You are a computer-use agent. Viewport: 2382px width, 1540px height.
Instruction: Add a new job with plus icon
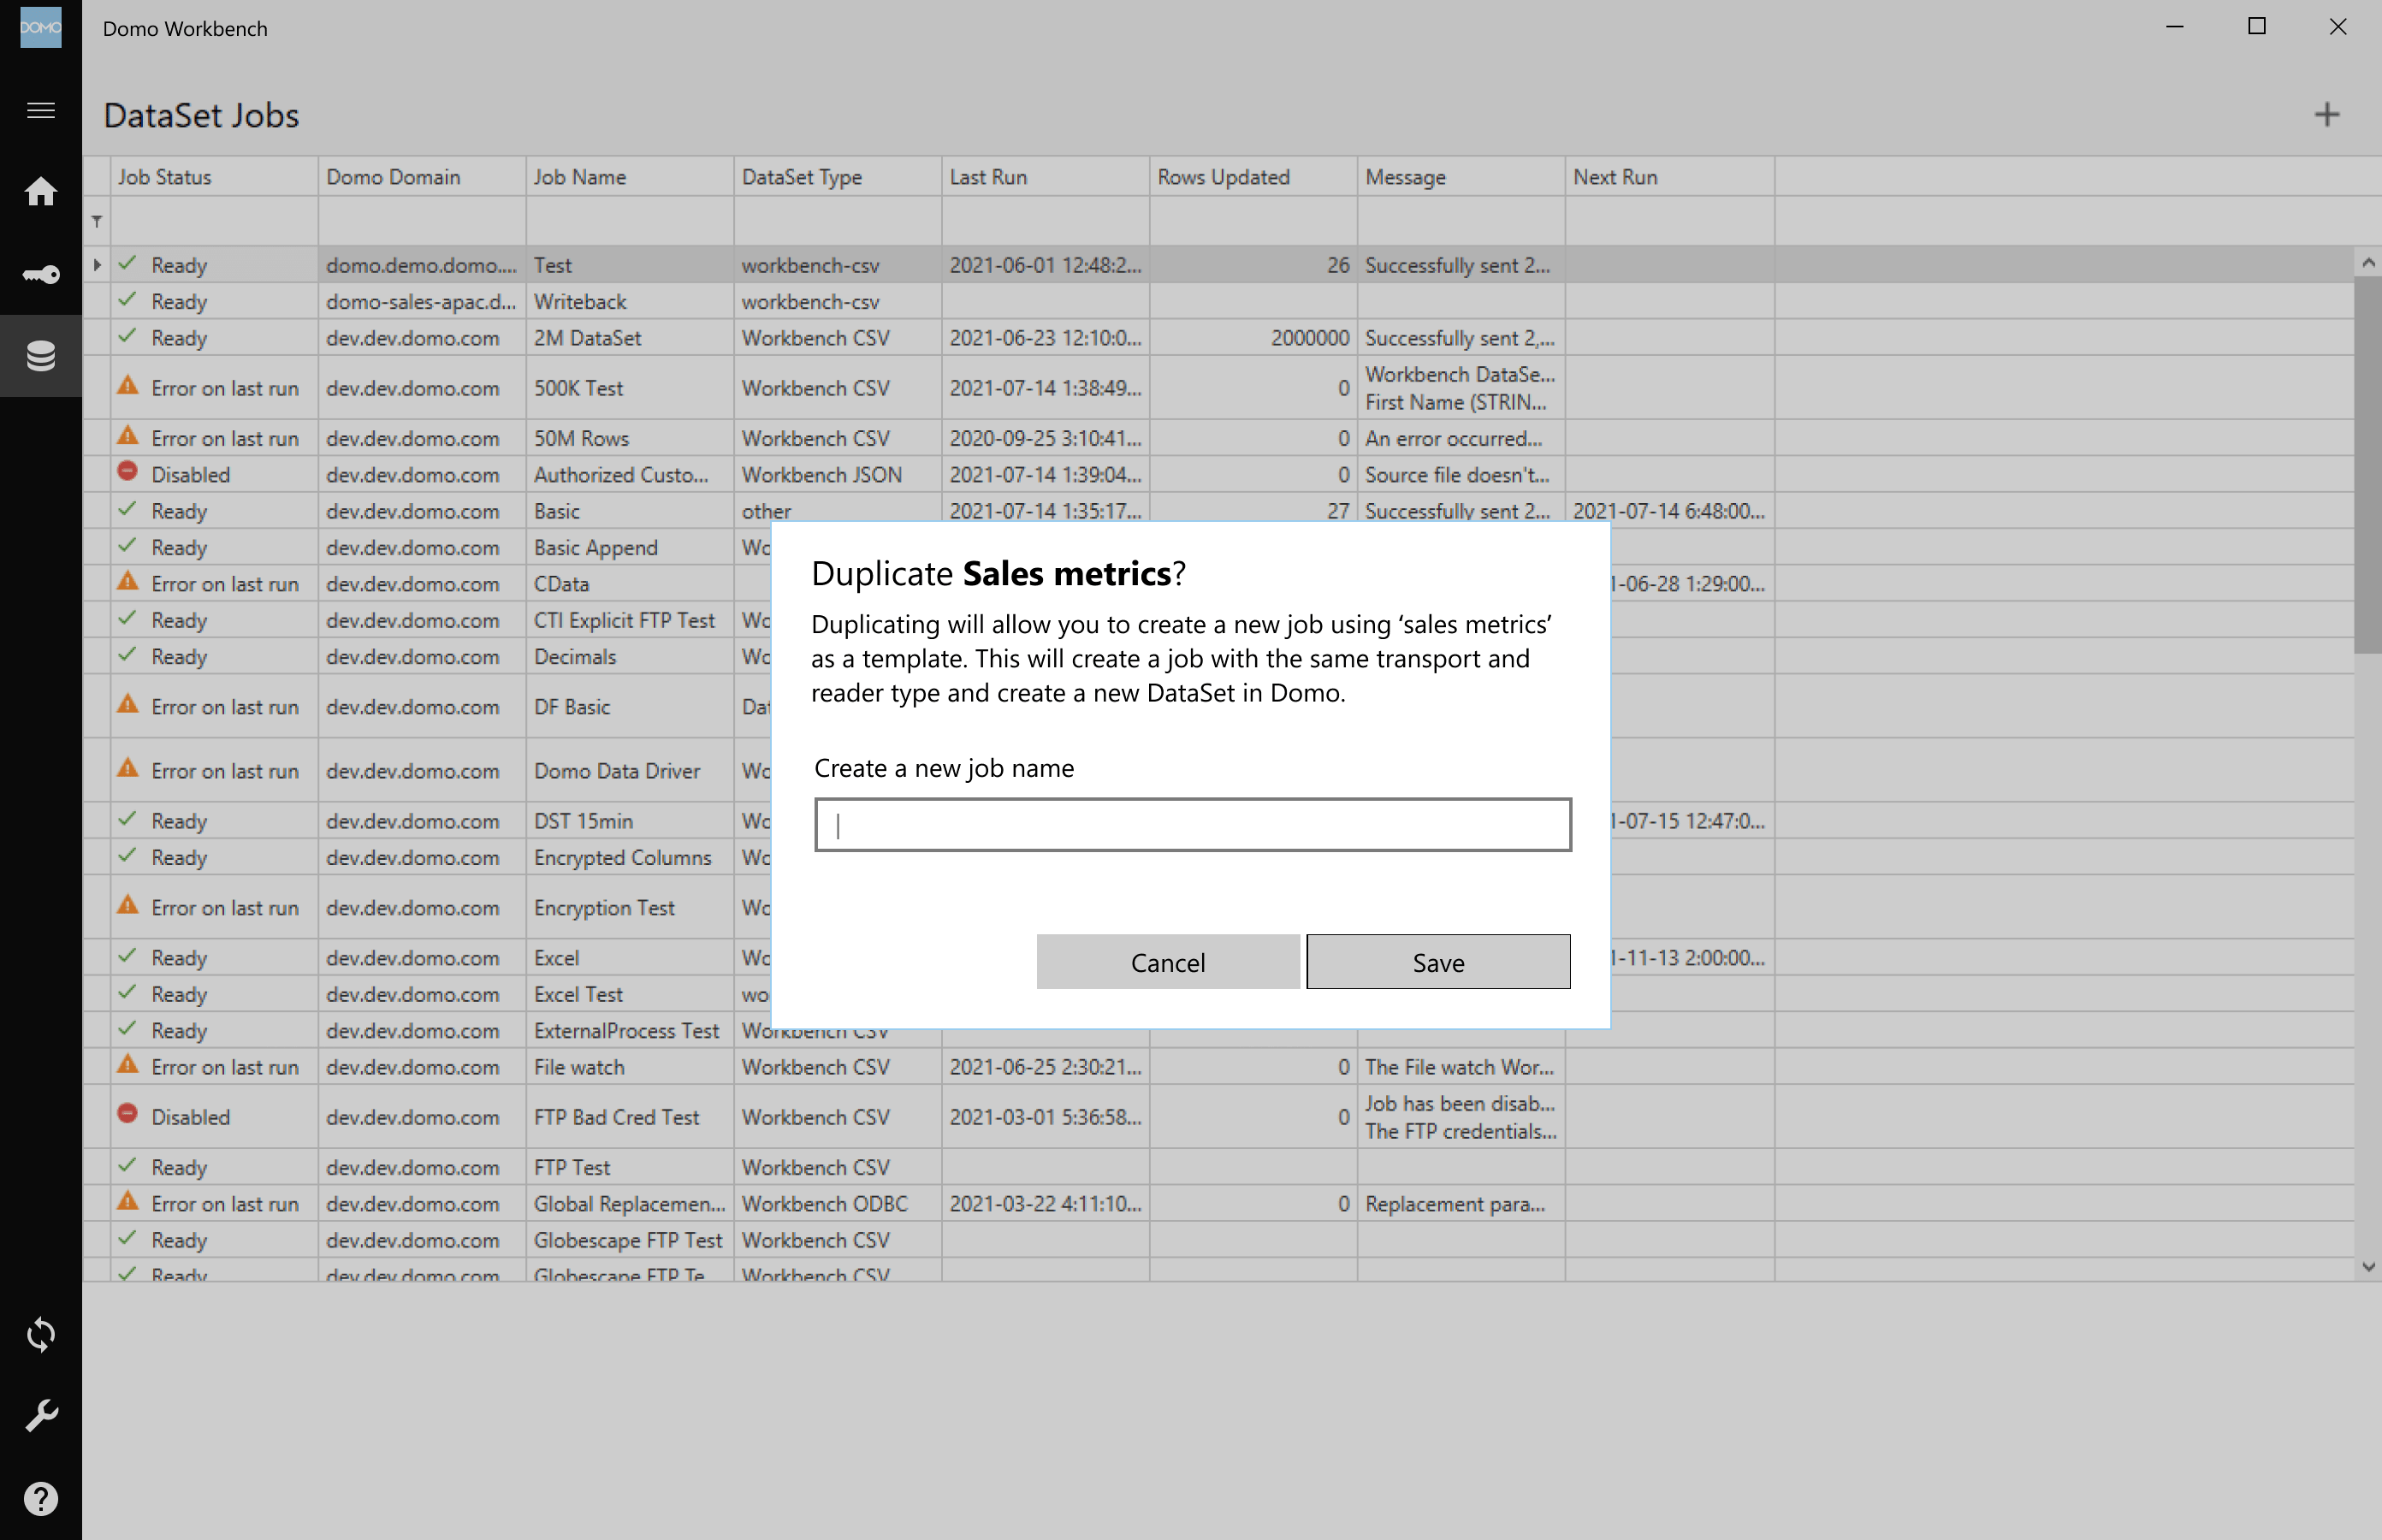[x=2326, y=115]
